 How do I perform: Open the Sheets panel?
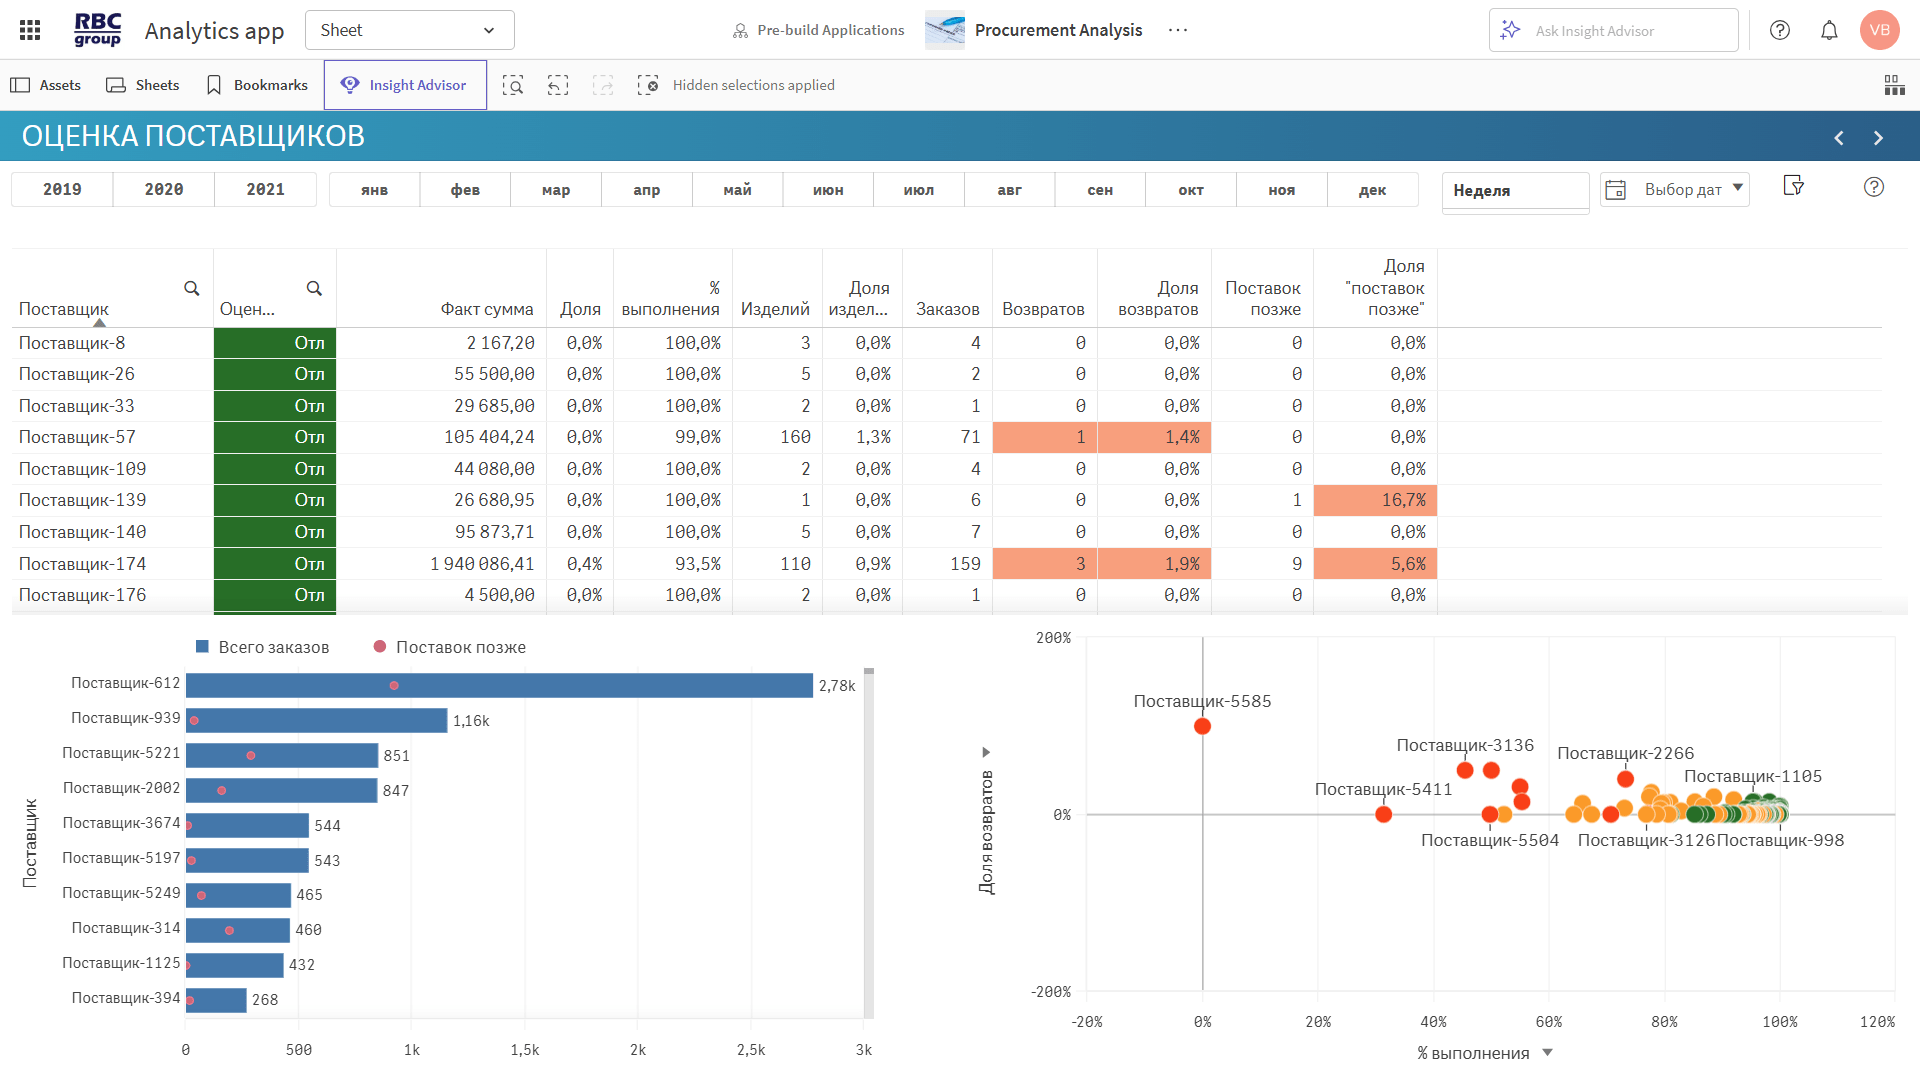[x=143, y=85]
